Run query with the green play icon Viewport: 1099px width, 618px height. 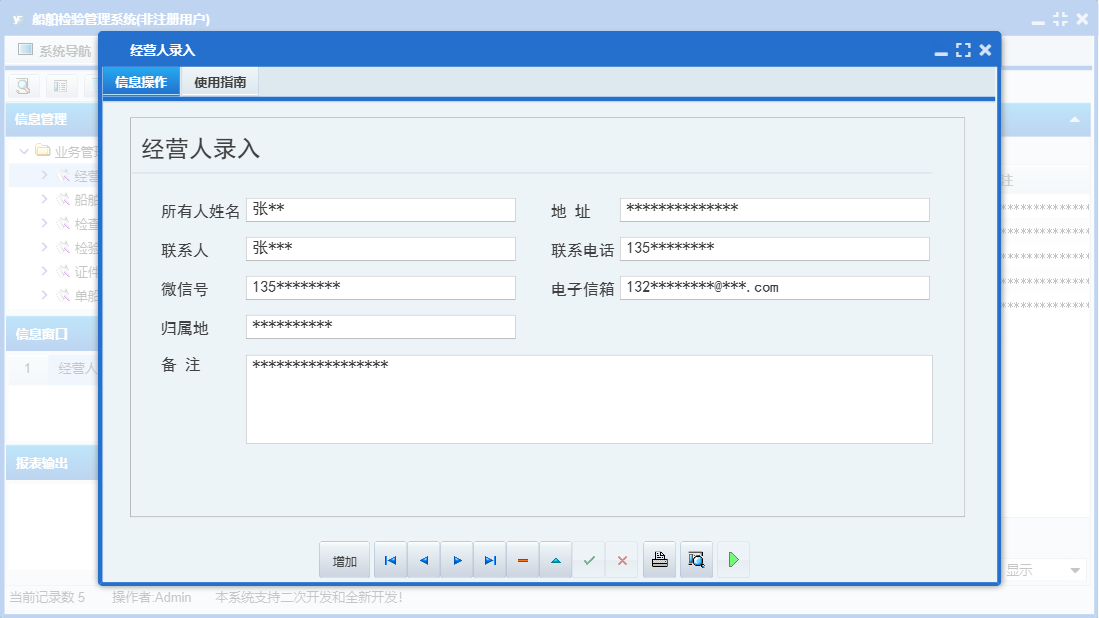pyautogui.click(x=732, y=559)
